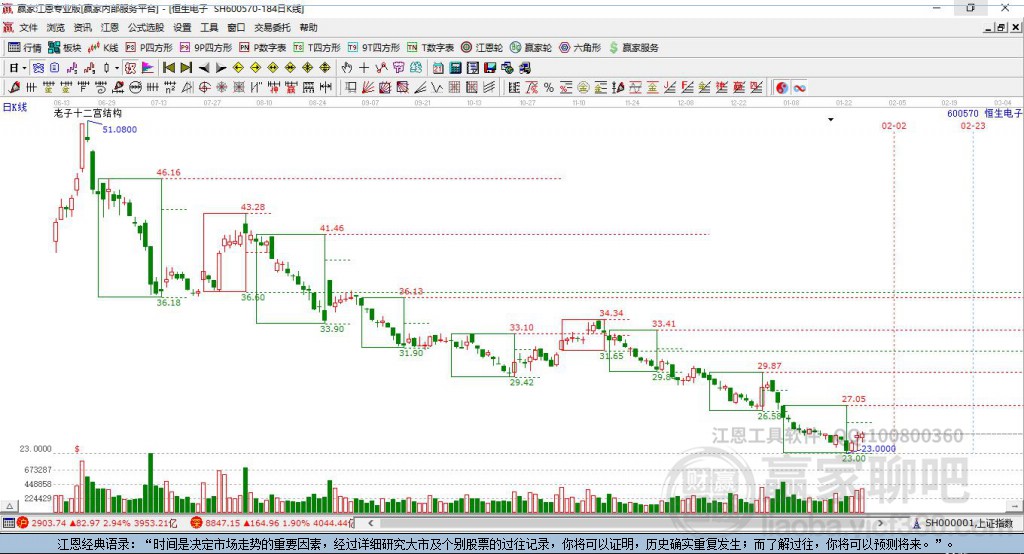This screenshot has height=554, width=1024.
Task: Open the 9P四方形 tool
Action: (x=206, y=48)
